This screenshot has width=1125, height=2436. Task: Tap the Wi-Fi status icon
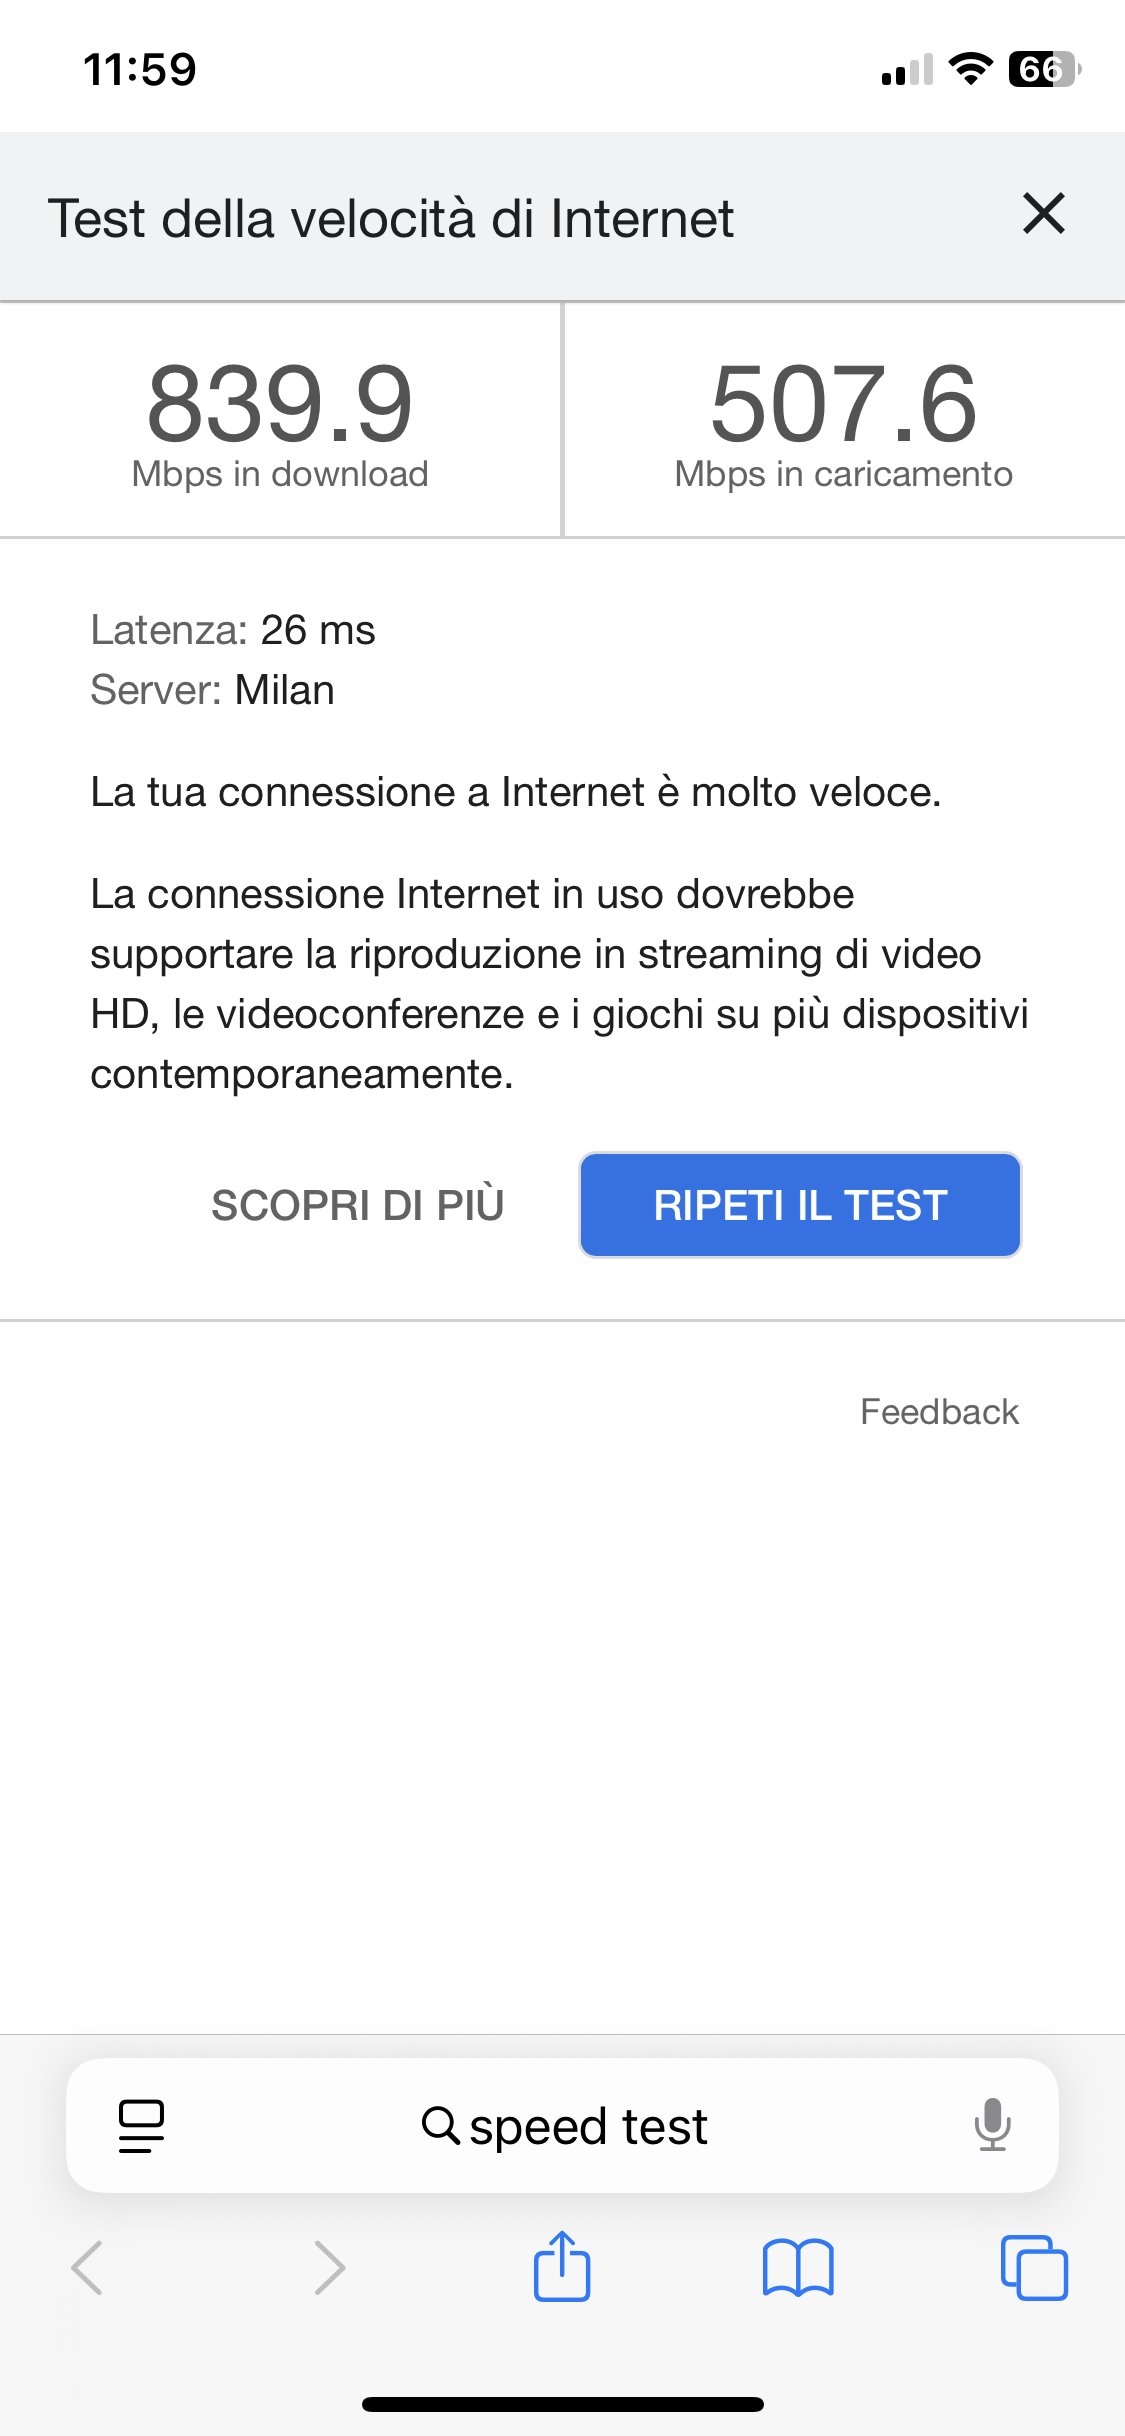tap(970, 69)
